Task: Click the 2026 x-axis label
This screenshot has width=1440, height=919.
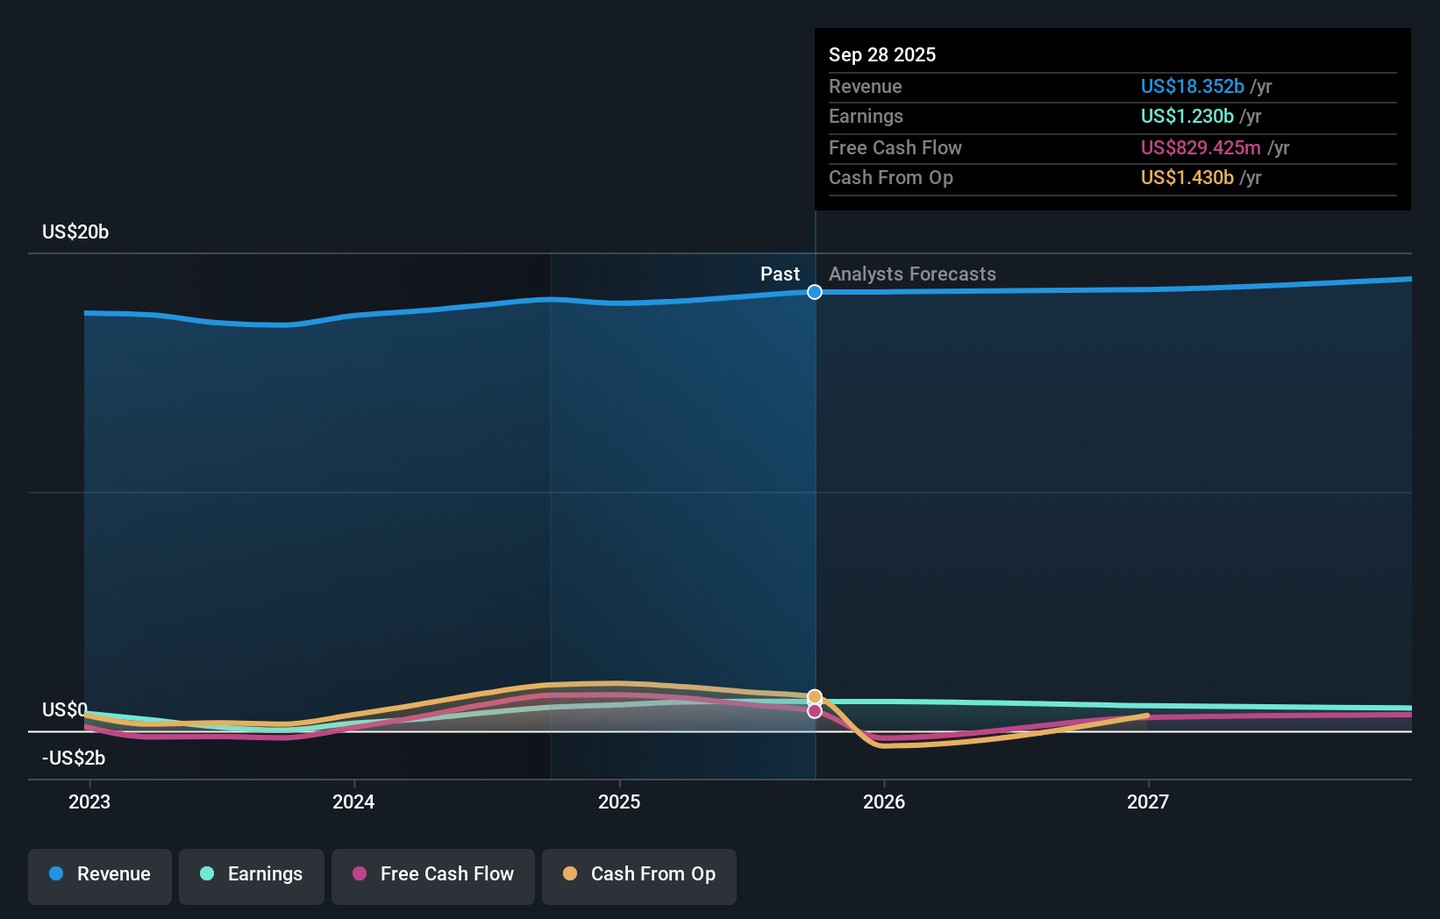Action: click(884, 802)
